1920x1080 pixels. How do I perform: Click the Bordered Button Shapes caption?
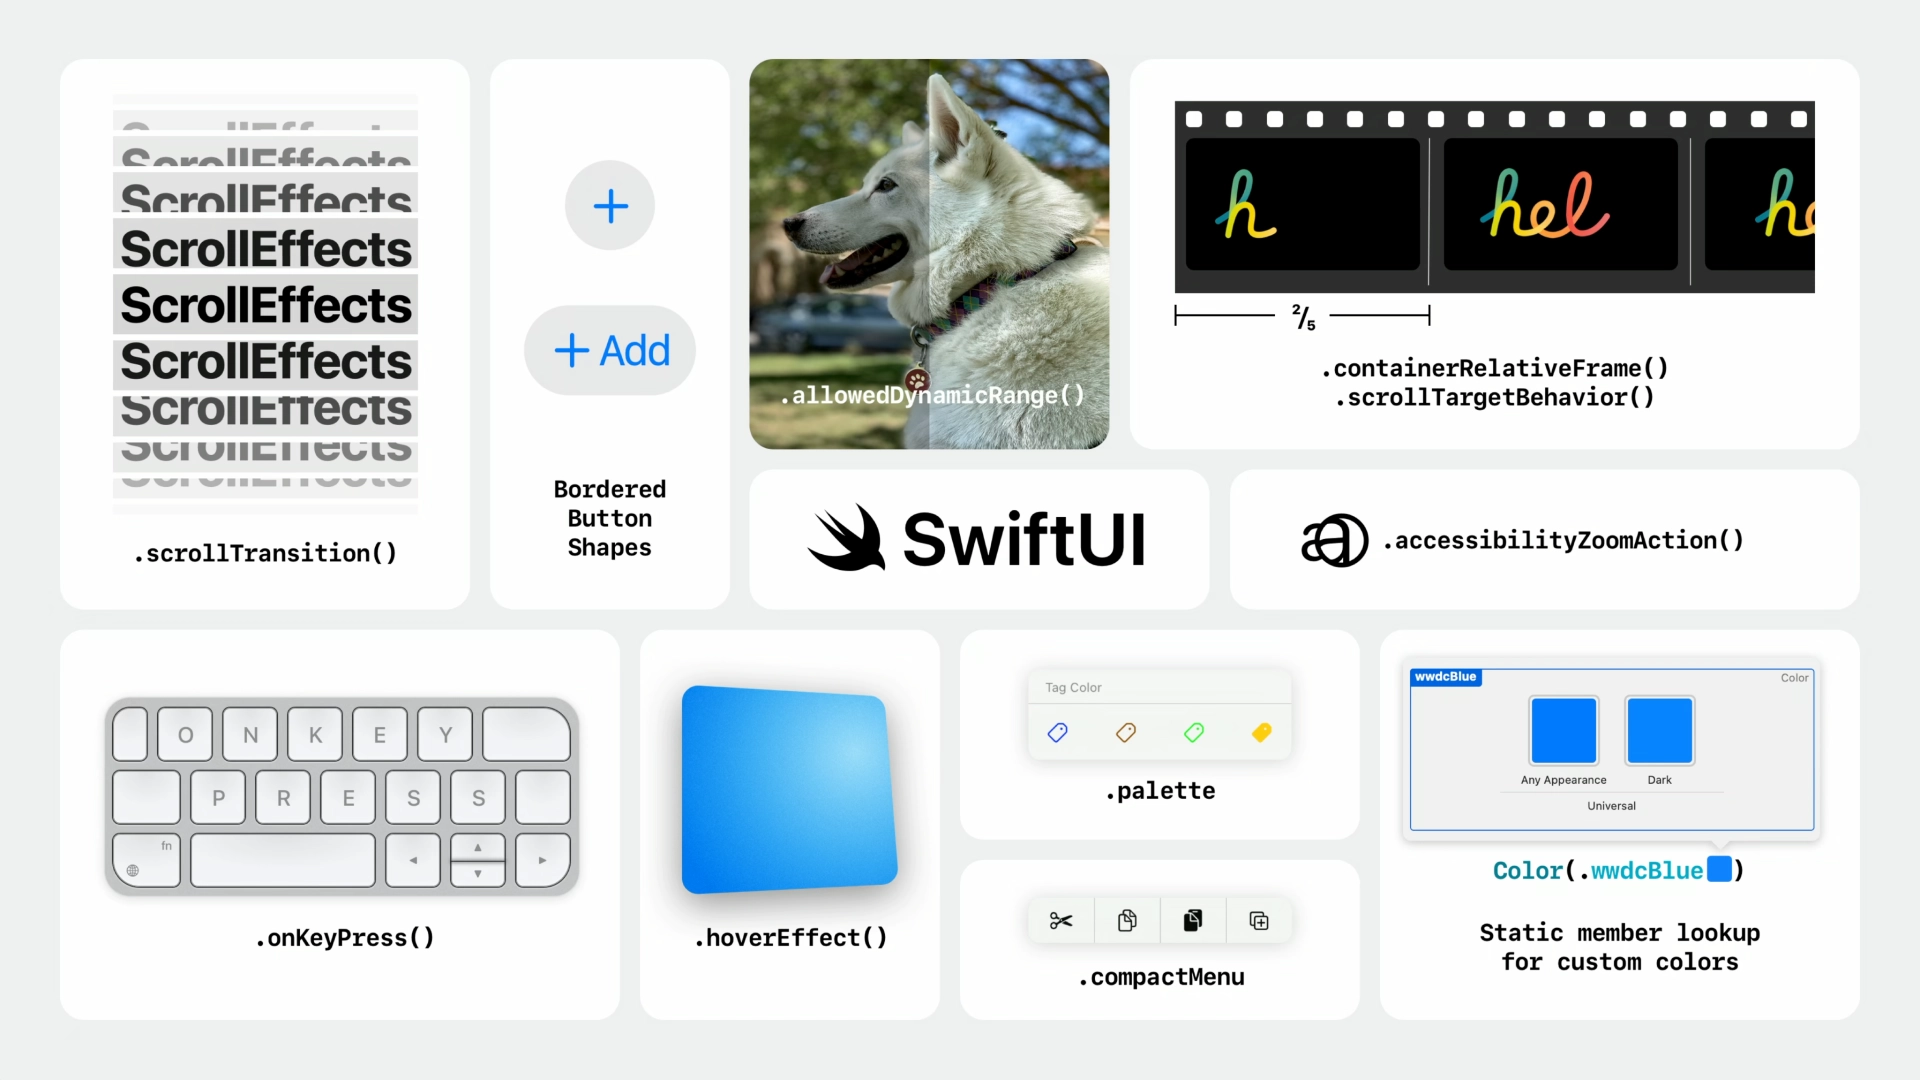[x=610, y=518]
